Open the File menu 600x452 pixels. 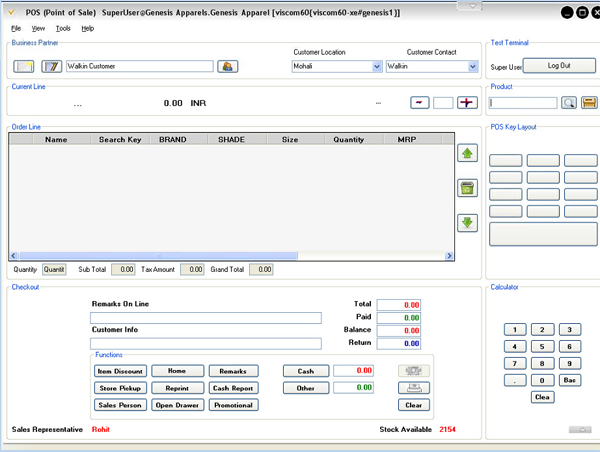16,28
